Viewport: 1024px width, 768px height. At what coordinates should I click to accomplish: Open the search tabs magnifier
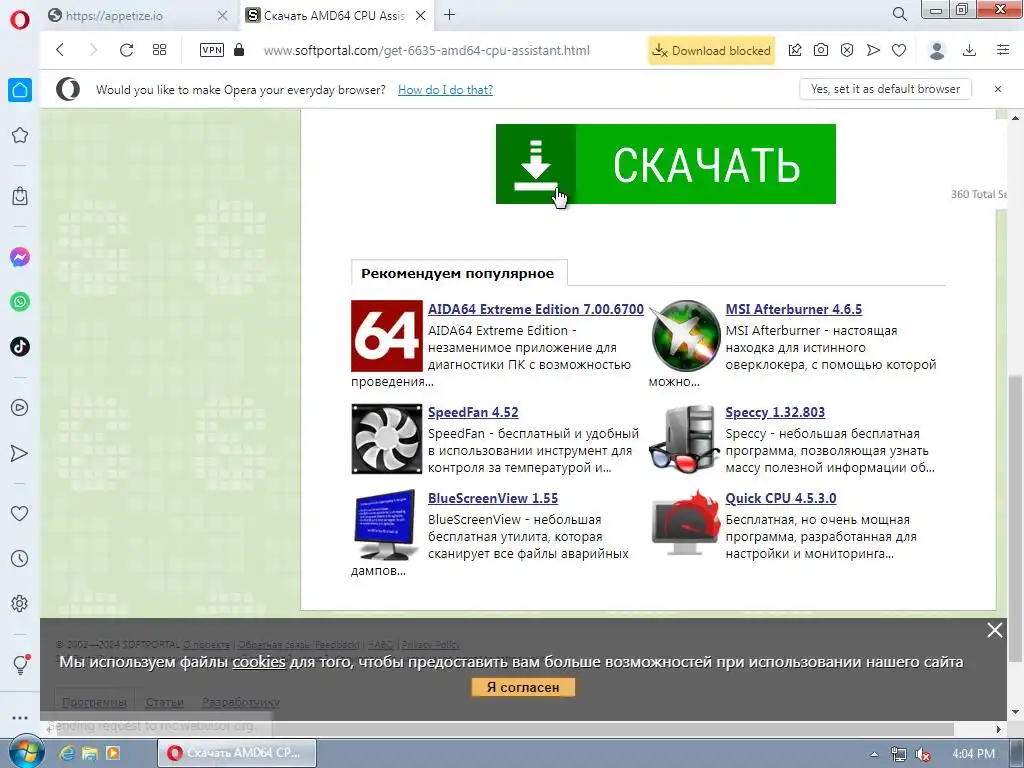[x=900, y=14]
